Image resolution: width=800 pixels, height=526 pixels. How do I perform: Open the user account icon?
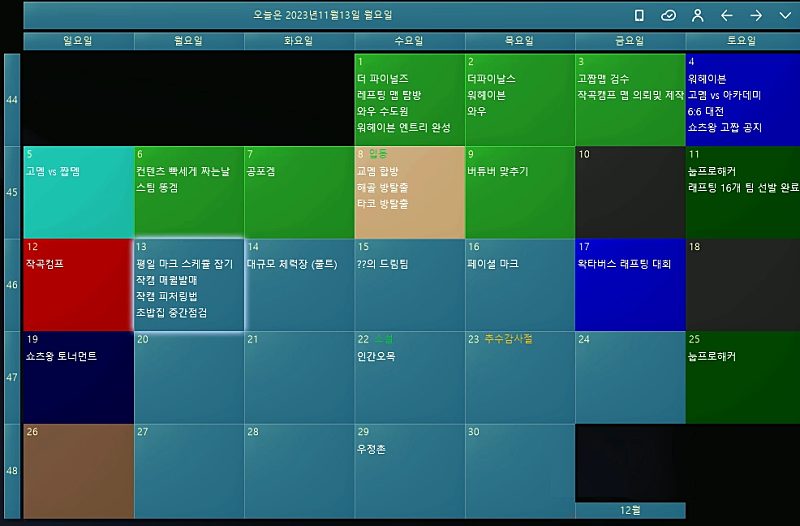697,16
